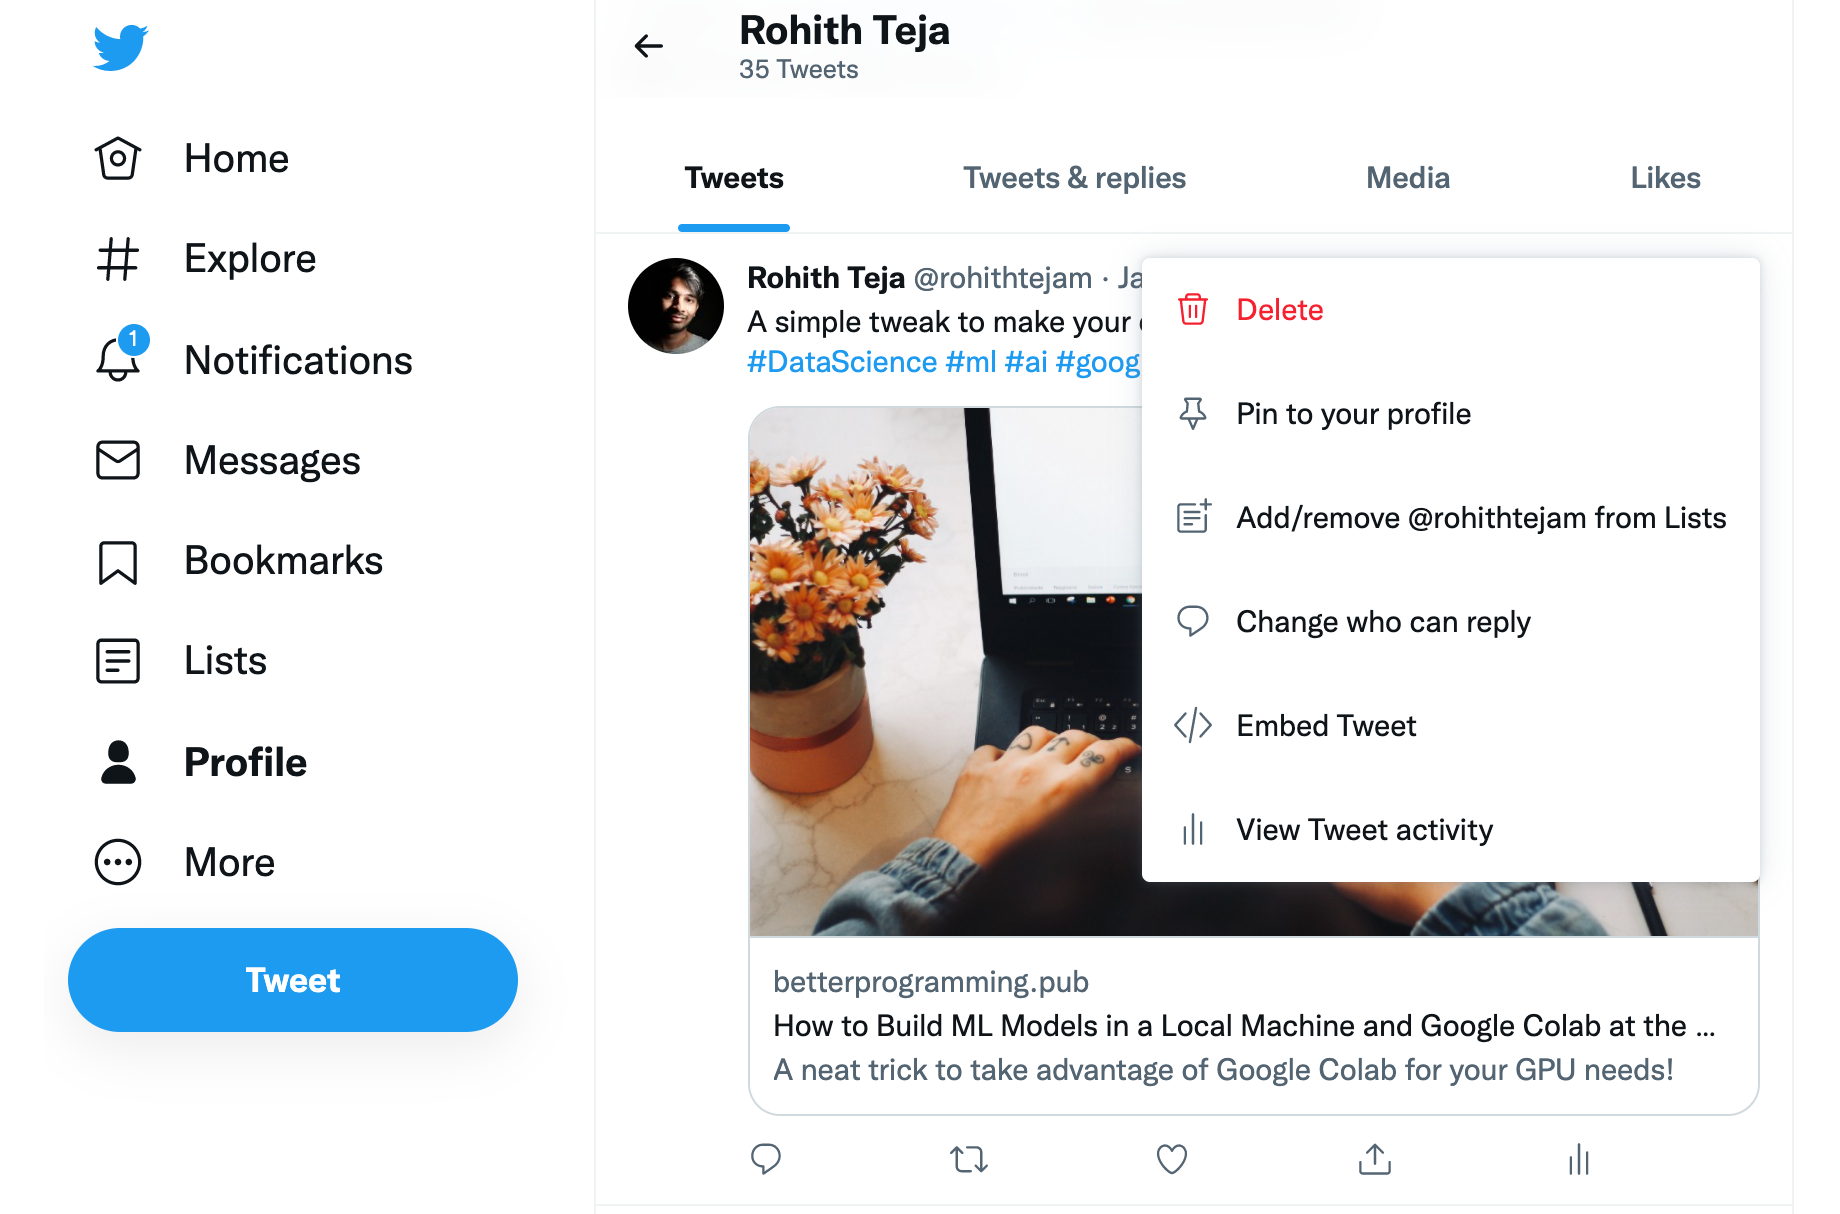Open Messages via the envelope icon
This screenshot has height=1214, width=1840.
click(x=118, y=460)
